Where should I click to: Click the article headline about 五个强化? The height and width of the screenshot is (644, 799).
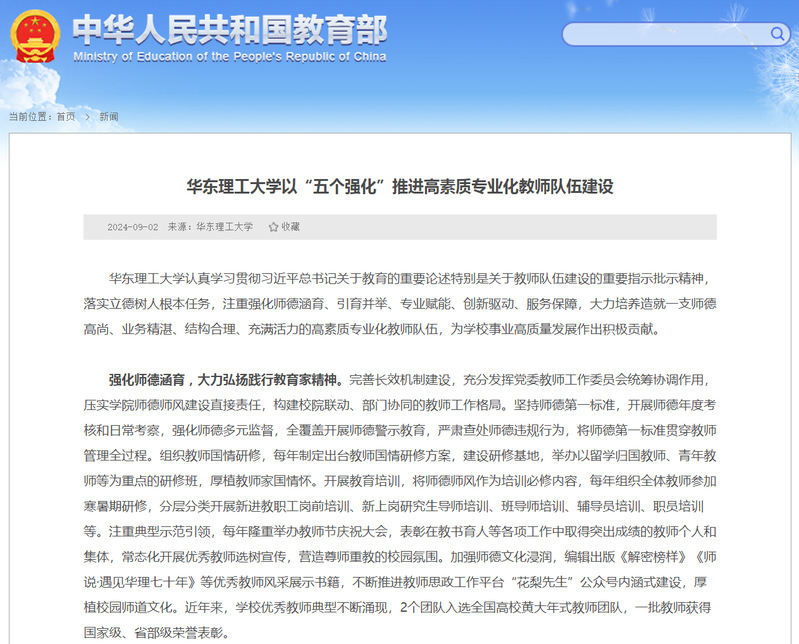(x=399, y=186)
